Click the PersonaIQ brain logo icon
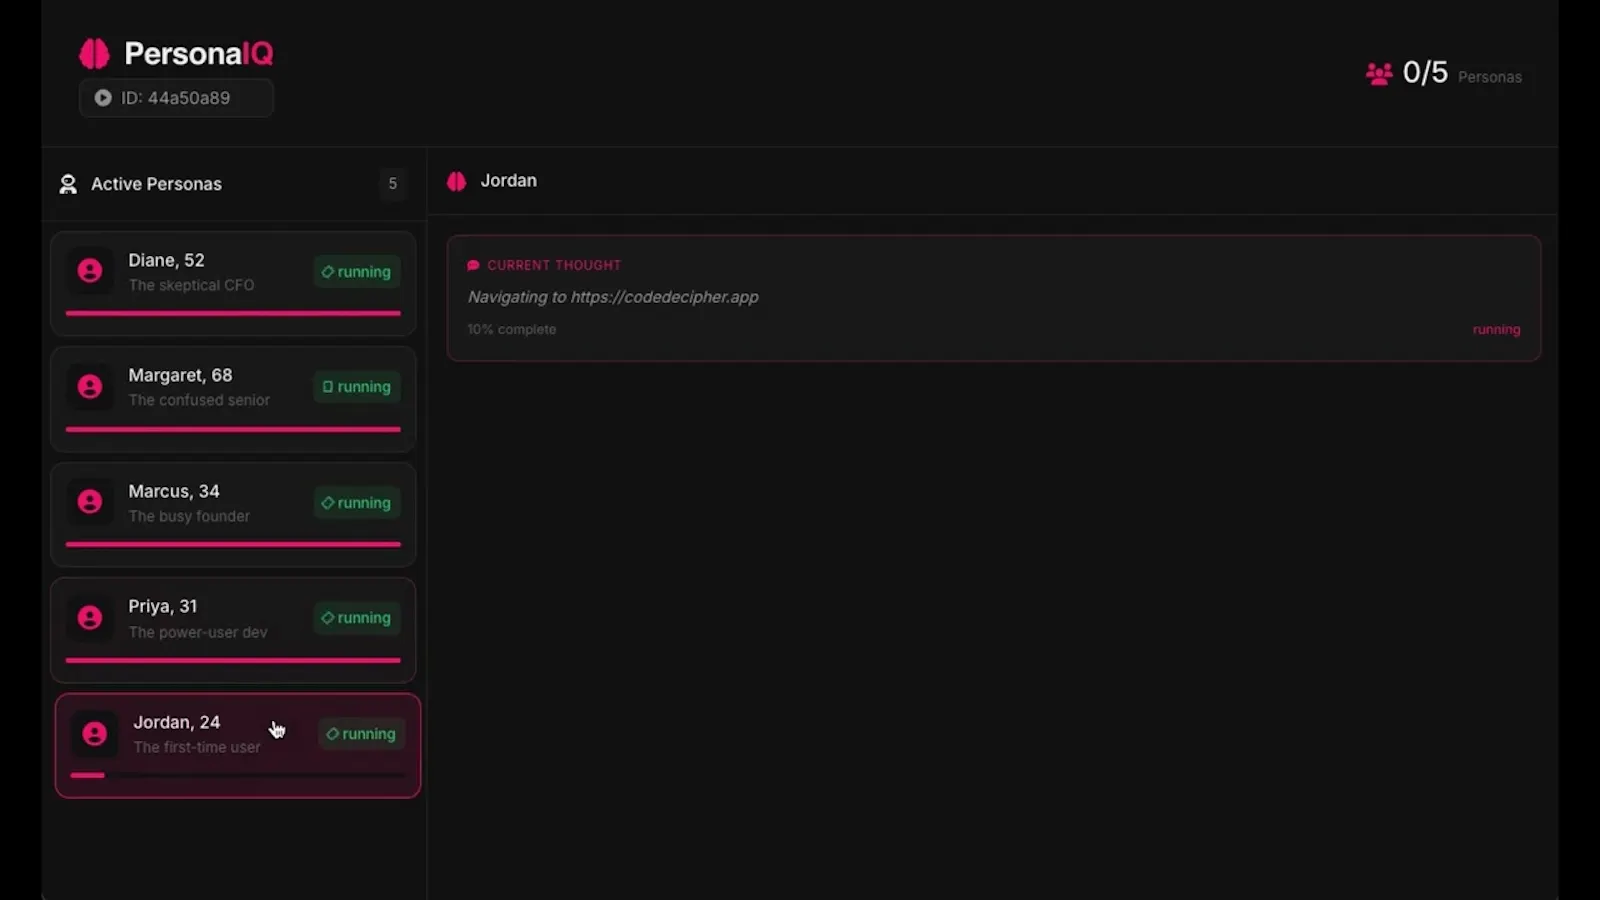 click(x=94, y=54)
